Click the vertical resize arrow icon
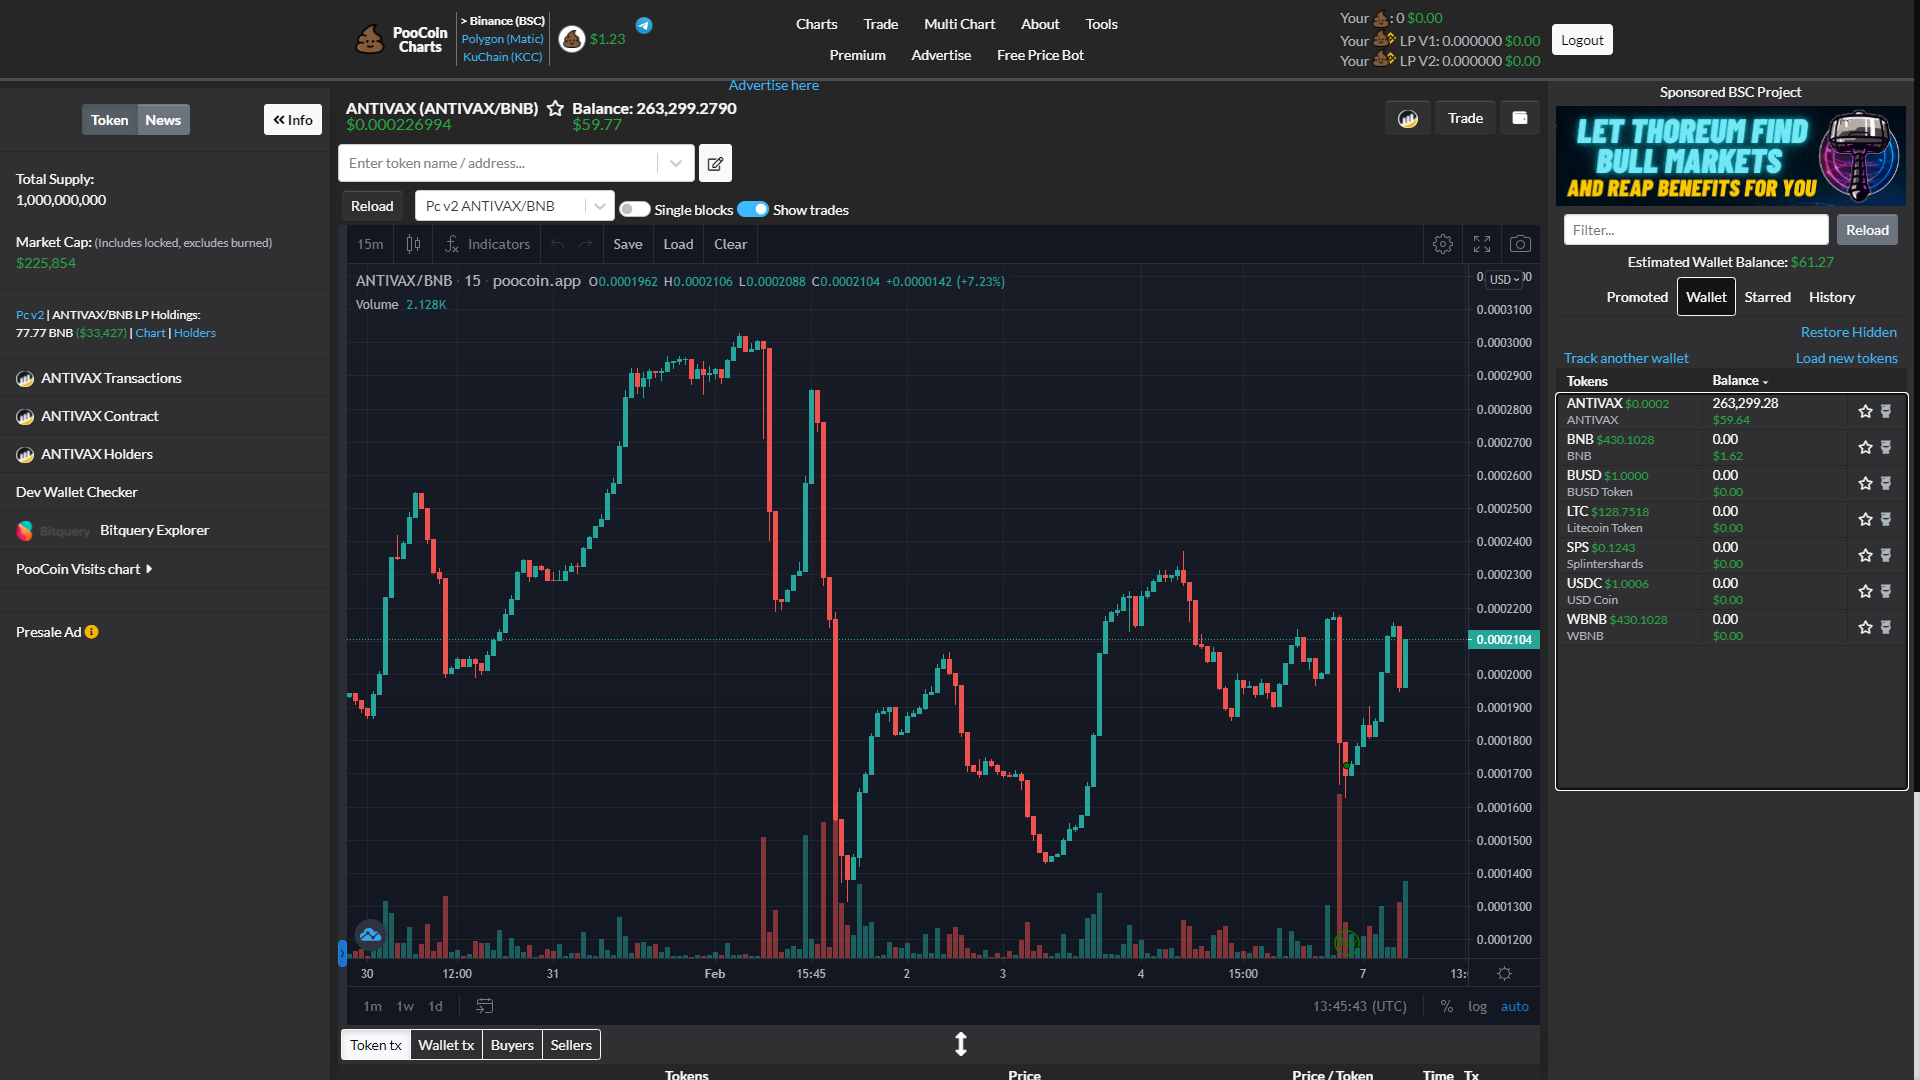 tap(960, 1044)
